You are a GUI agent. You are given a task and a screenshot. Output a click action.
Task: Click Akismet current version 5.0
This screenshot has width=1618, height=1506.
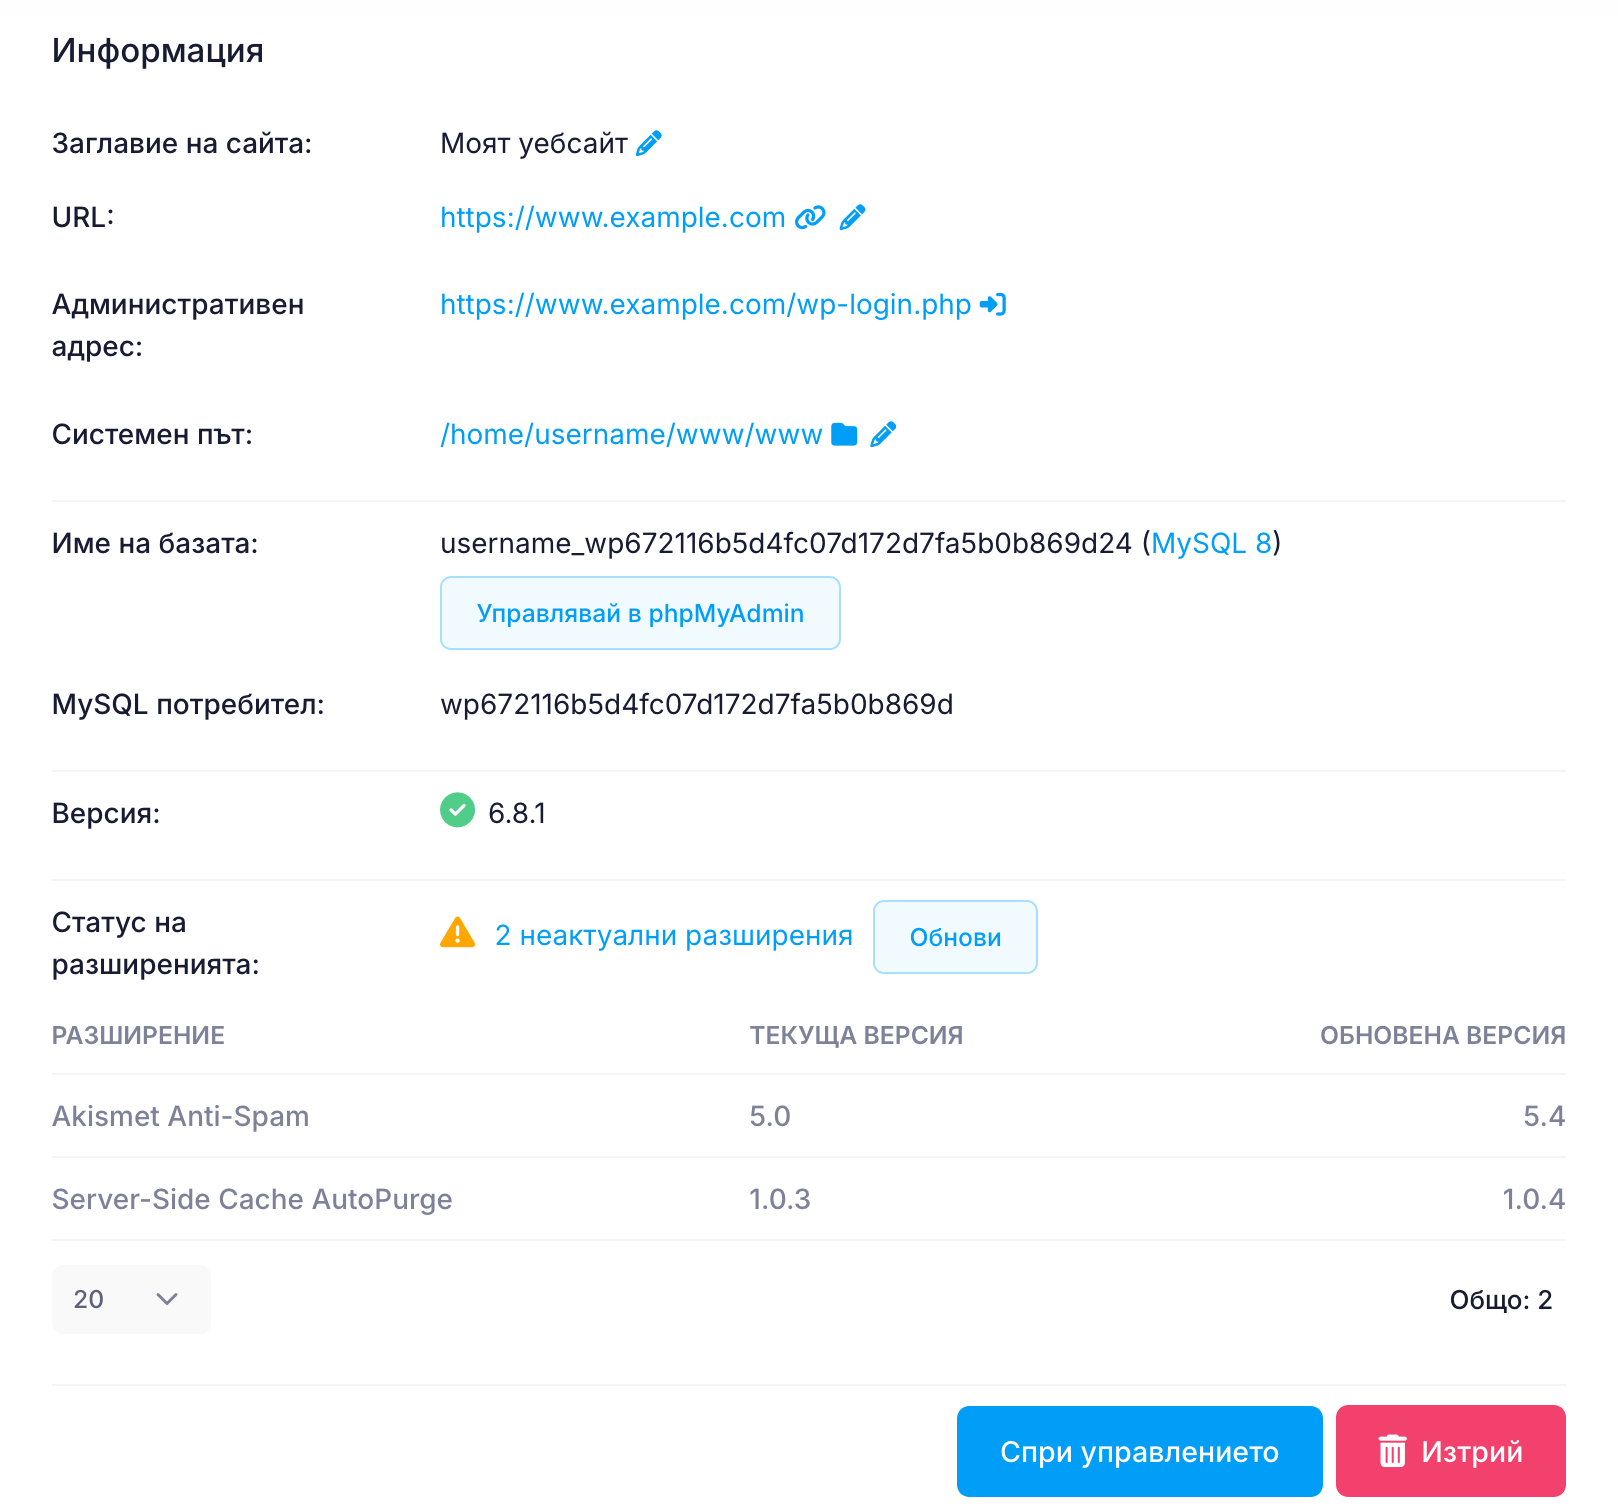tap(770, 1116)
